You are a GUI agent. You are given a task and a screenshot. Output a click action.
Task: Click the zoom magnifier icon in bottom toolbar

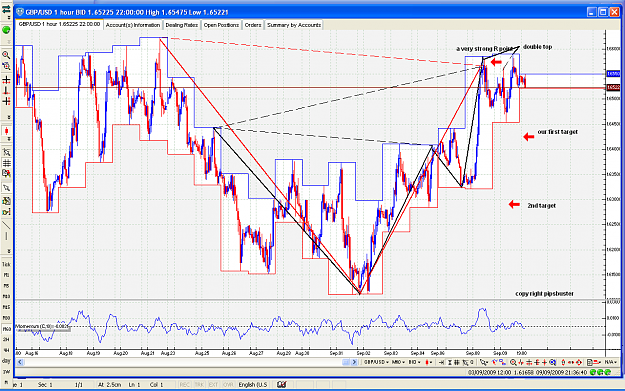tap(513, 362)
